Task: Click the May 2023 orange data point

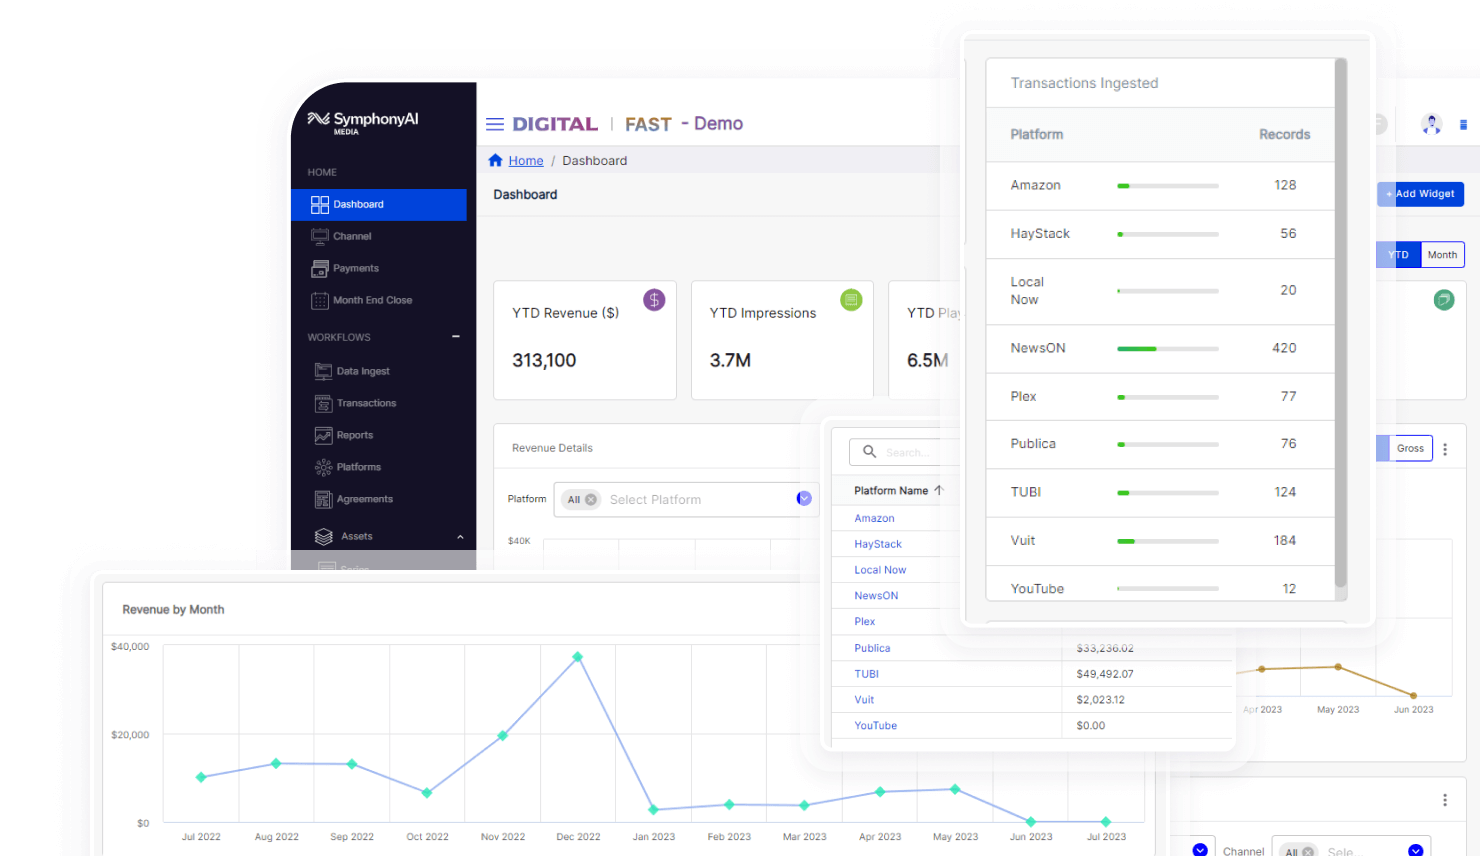Action: coord(1338,666)
